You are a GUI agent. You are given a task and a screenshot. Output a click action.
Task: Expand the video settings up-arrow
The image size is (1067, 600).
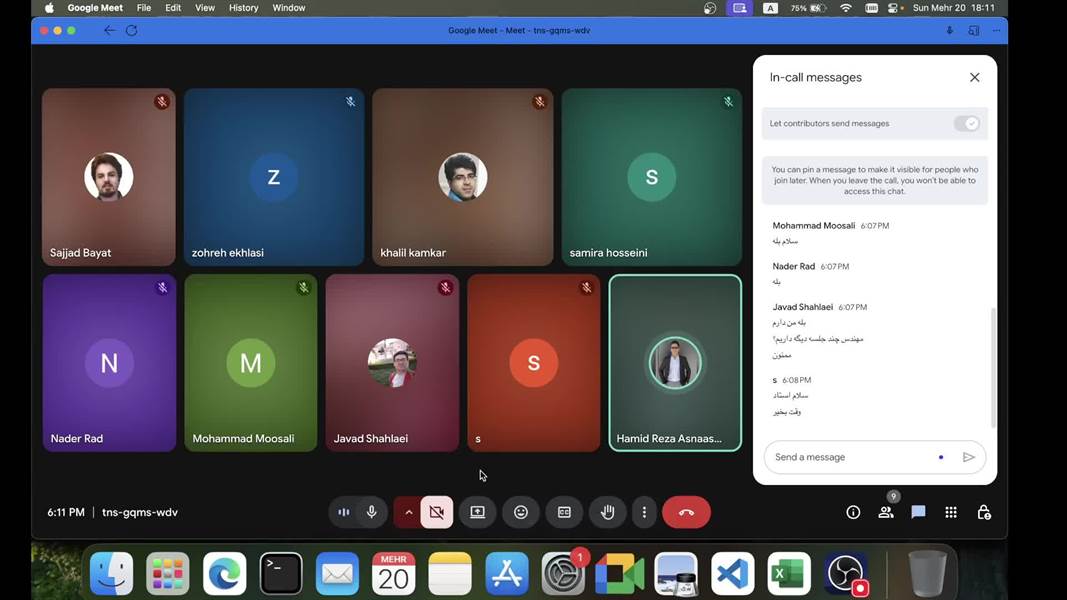(408, 512)
